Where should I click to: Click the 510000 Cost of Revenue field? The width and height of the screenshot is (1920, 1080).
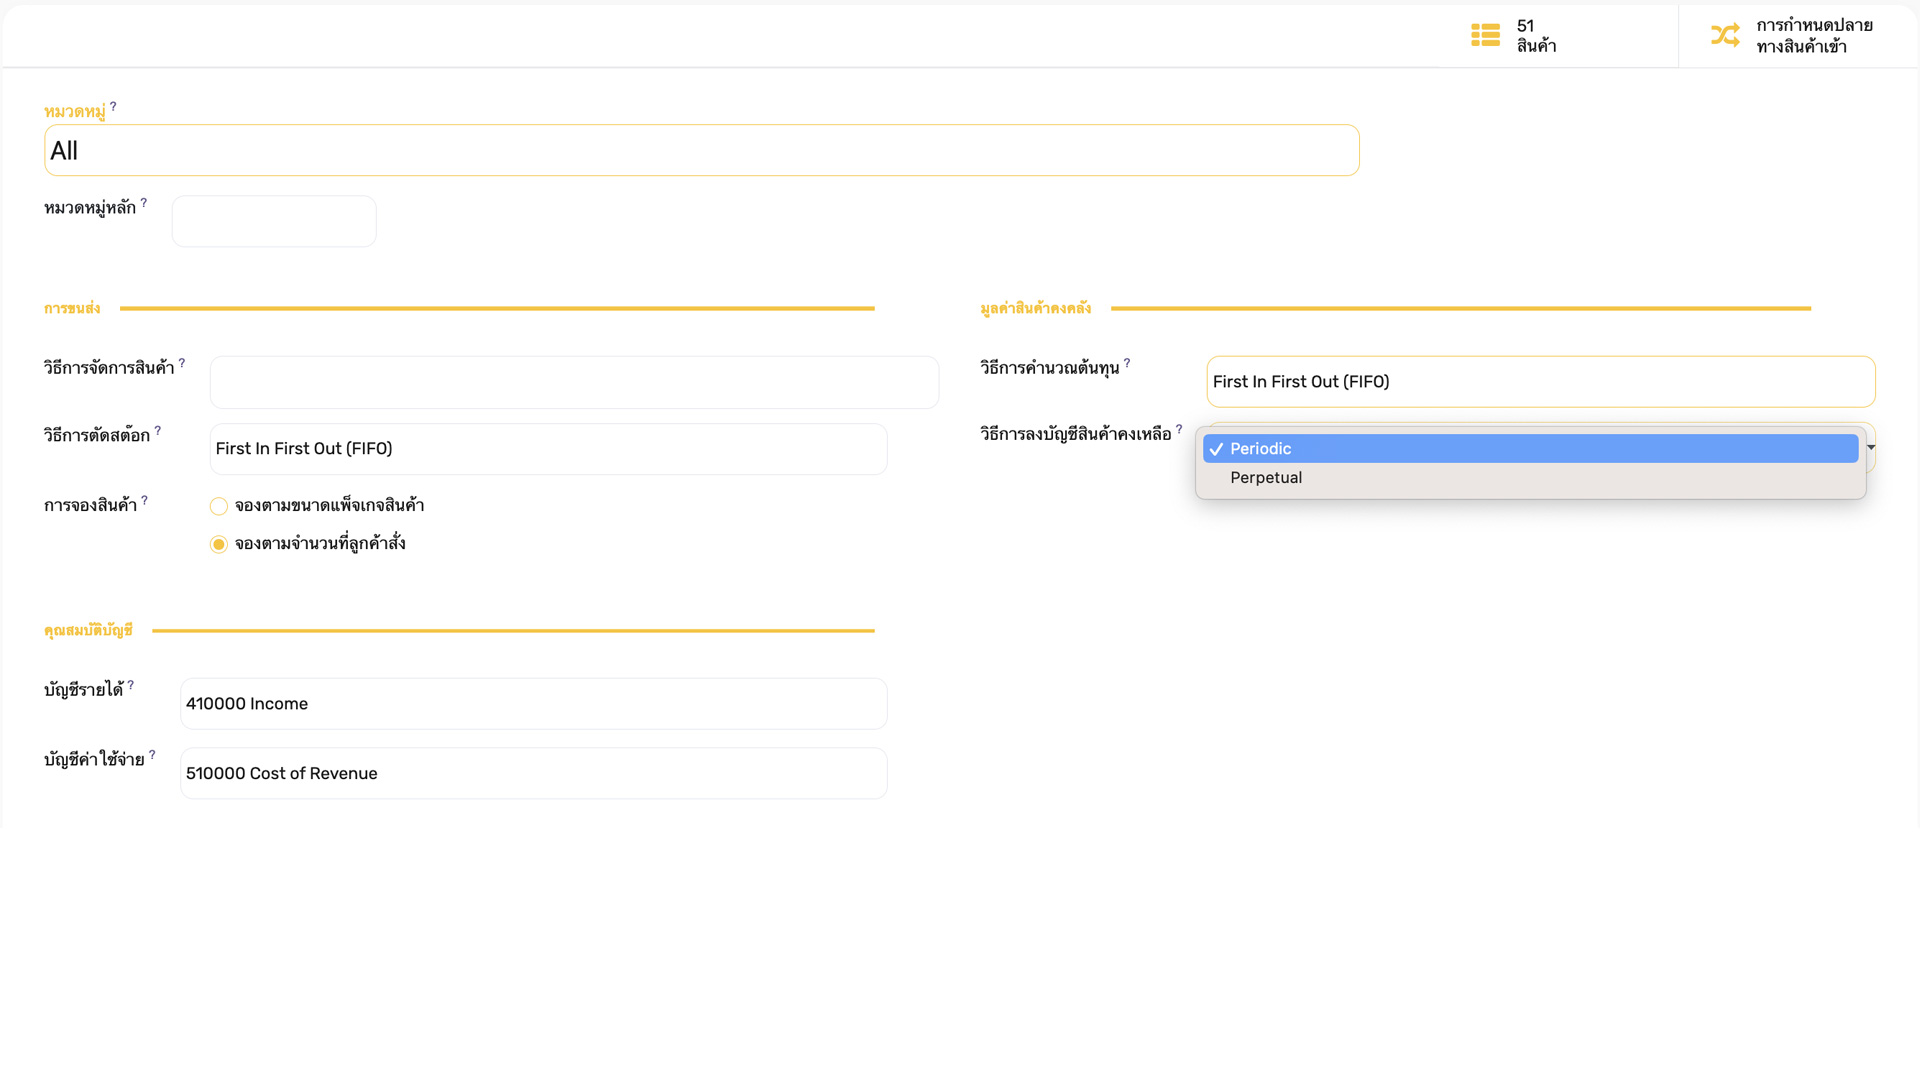pyautogui.click(x=533, y=774)
